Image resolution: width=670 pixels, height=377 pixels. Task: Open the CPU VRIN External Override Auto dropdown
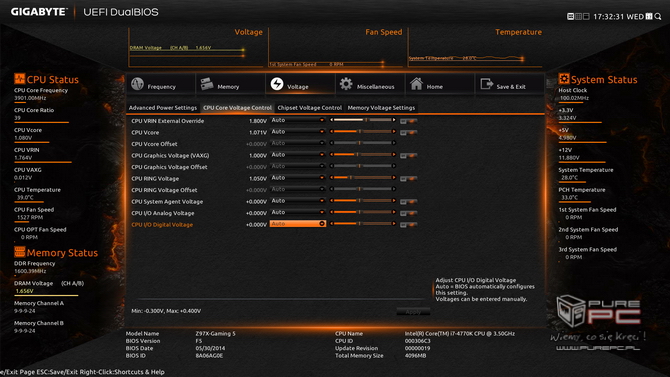click(x=298, y=120)
